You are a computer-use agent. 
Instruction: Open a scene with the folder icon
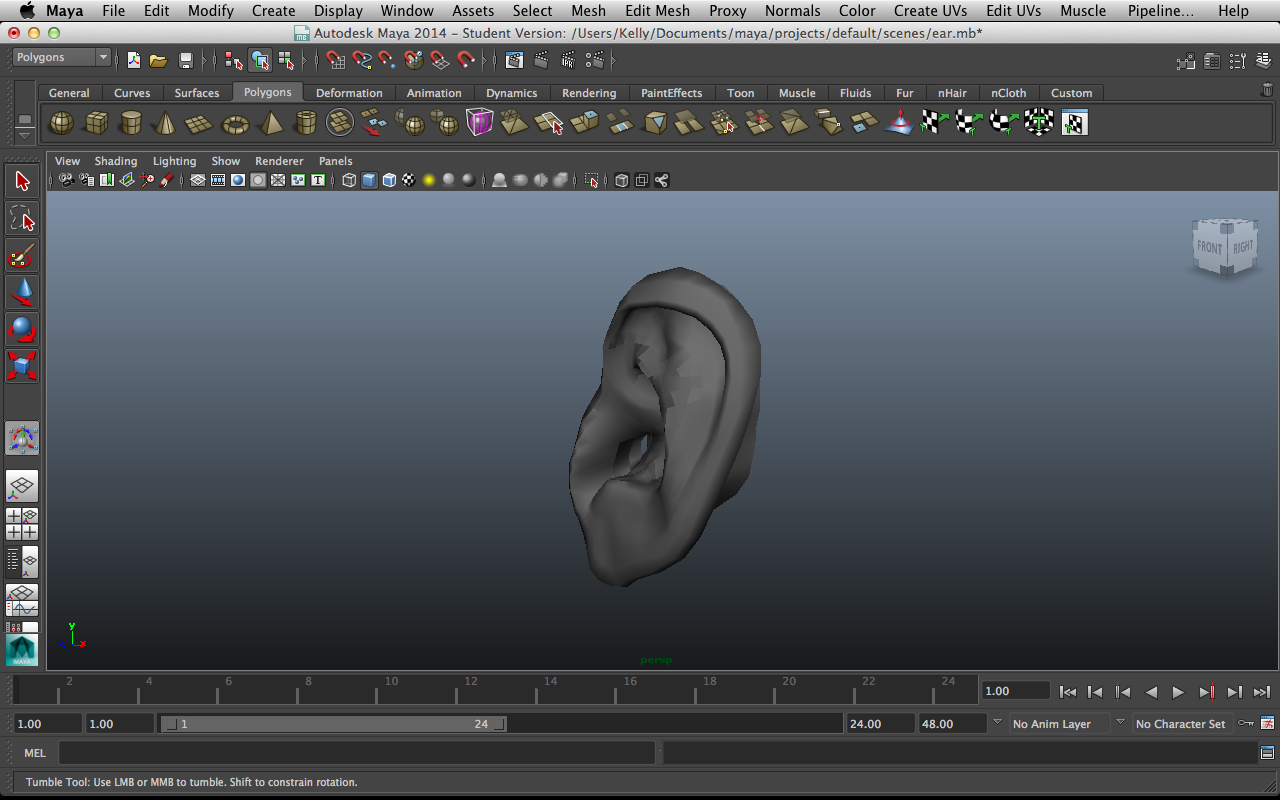click(158, 60)
